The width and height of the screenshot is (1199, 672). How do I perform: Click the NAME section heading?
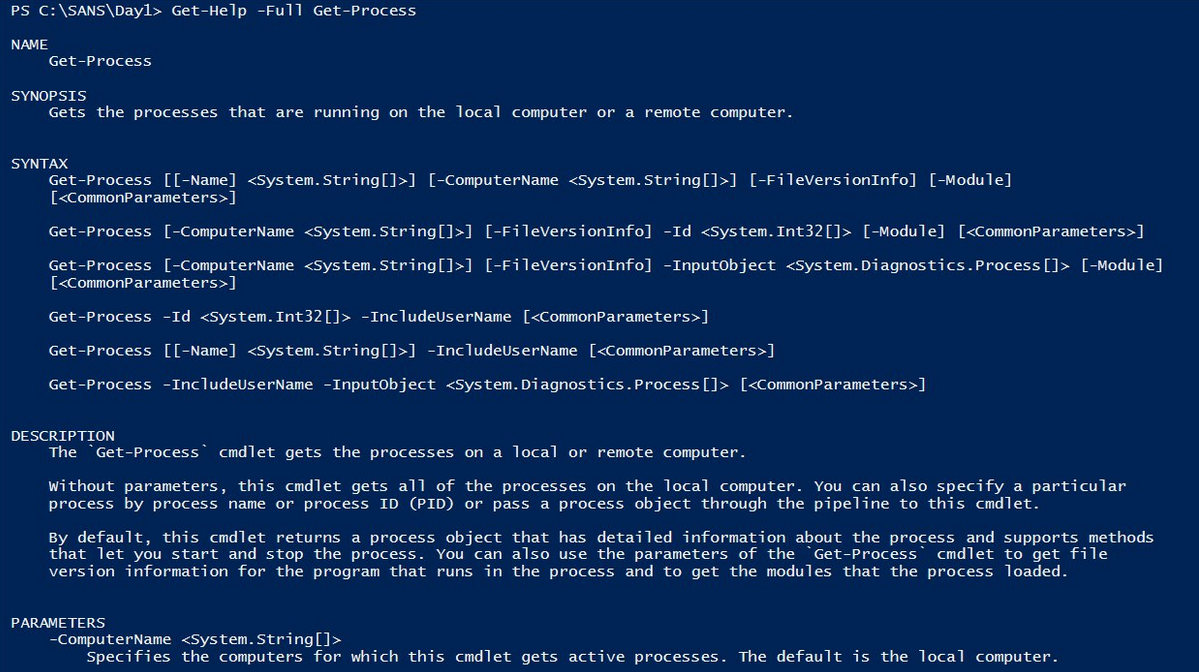click(x=29, y=44)
